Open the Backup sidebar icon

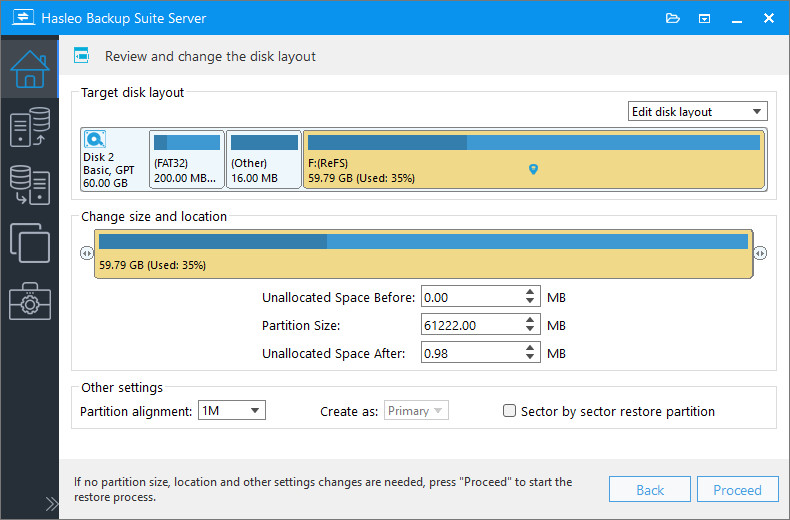pyautogui.click(x=30, y=127)
